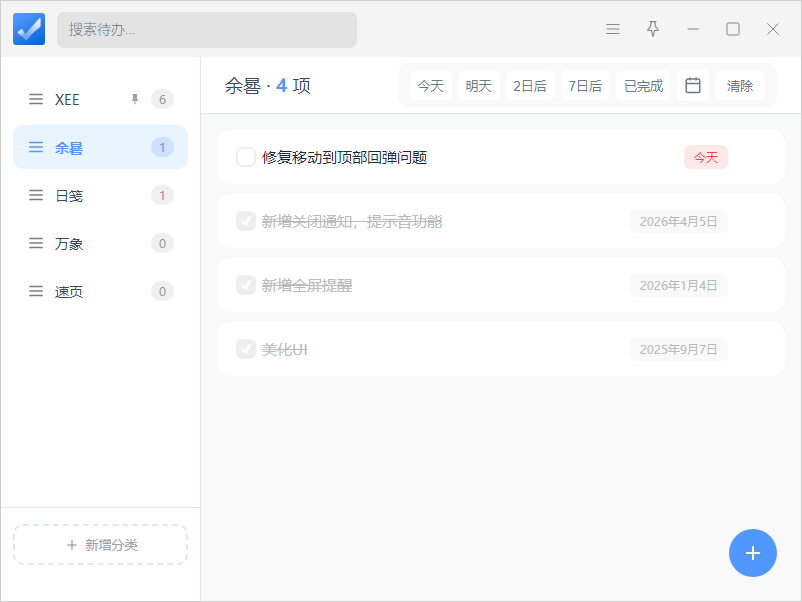Click the 清除 clear filter button

point(740,85)
